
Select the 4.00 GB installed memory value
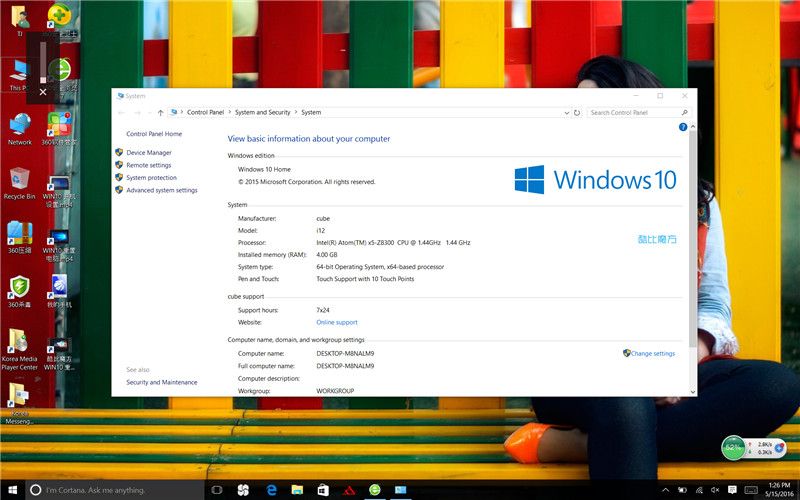point(327,255)
